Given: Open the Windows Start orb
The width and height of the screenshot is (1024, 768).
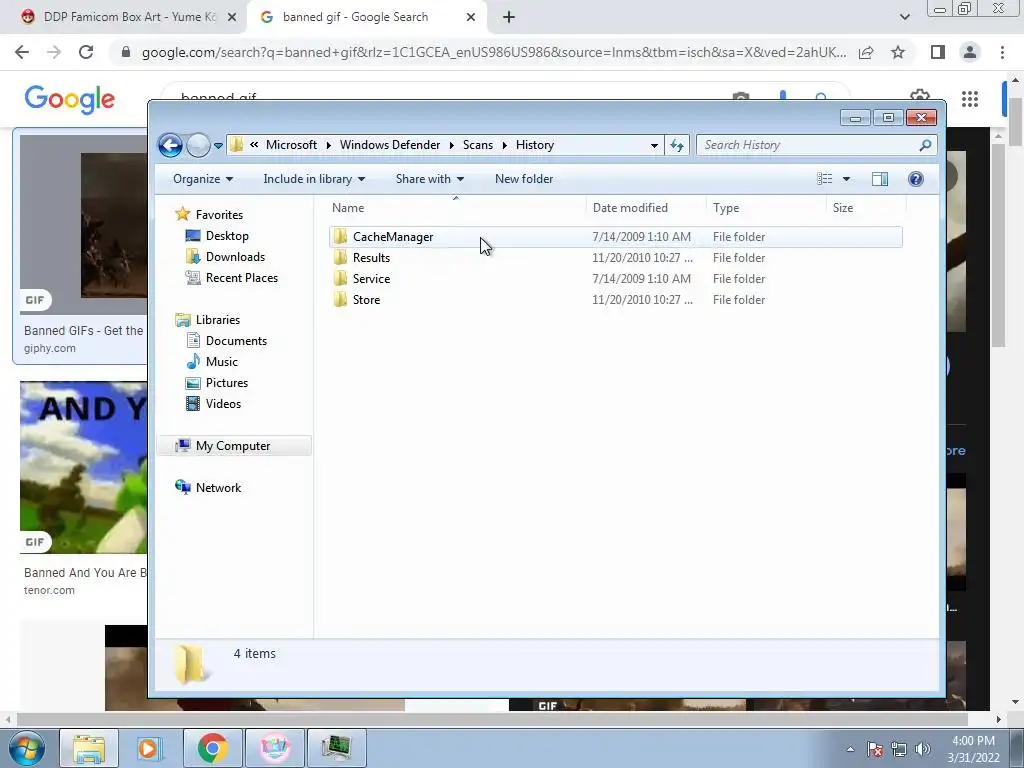Looking at the screenshot, I should [x=26, y=748].
